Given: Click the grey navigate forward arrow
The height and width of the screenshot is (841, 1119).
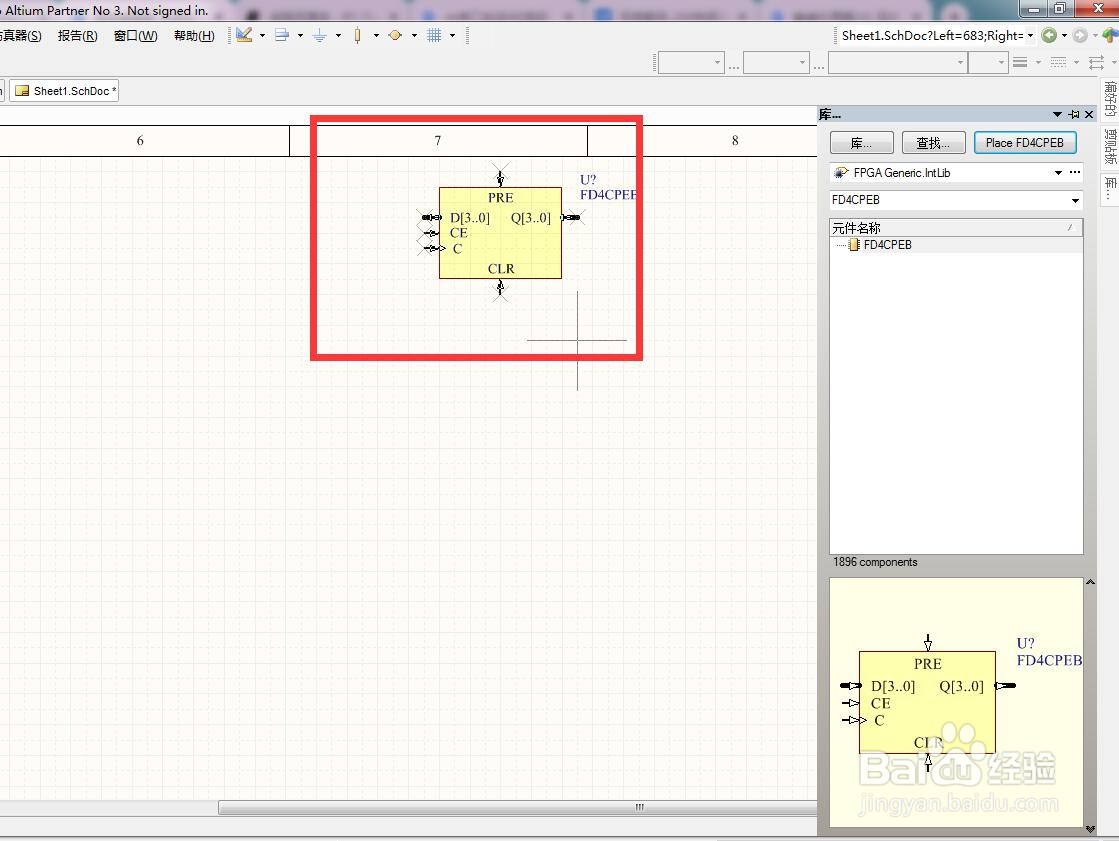Looking at the screenshot, I should (x=1080, y=35).
